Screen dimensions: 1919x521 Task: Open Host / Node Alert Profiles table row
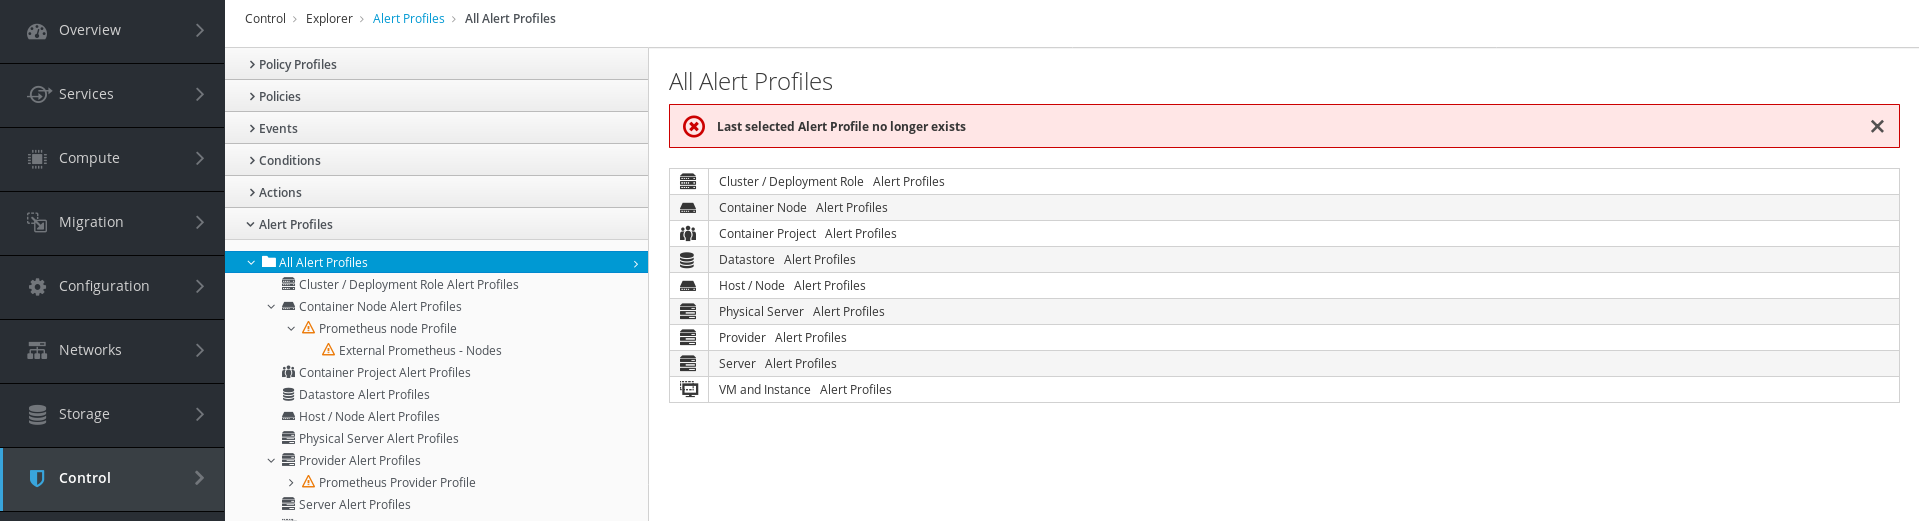coord(1284,285)
